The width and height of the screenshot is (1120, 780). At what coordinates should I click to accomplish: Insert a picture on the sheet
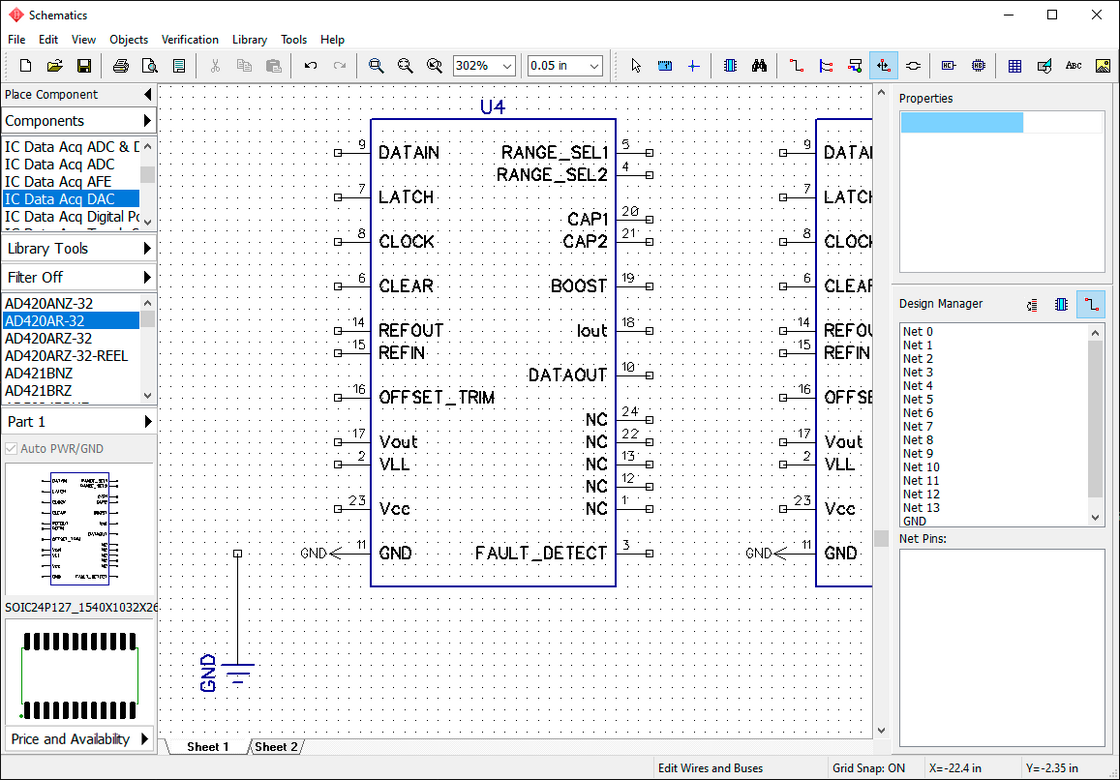tap(1102, 66)
